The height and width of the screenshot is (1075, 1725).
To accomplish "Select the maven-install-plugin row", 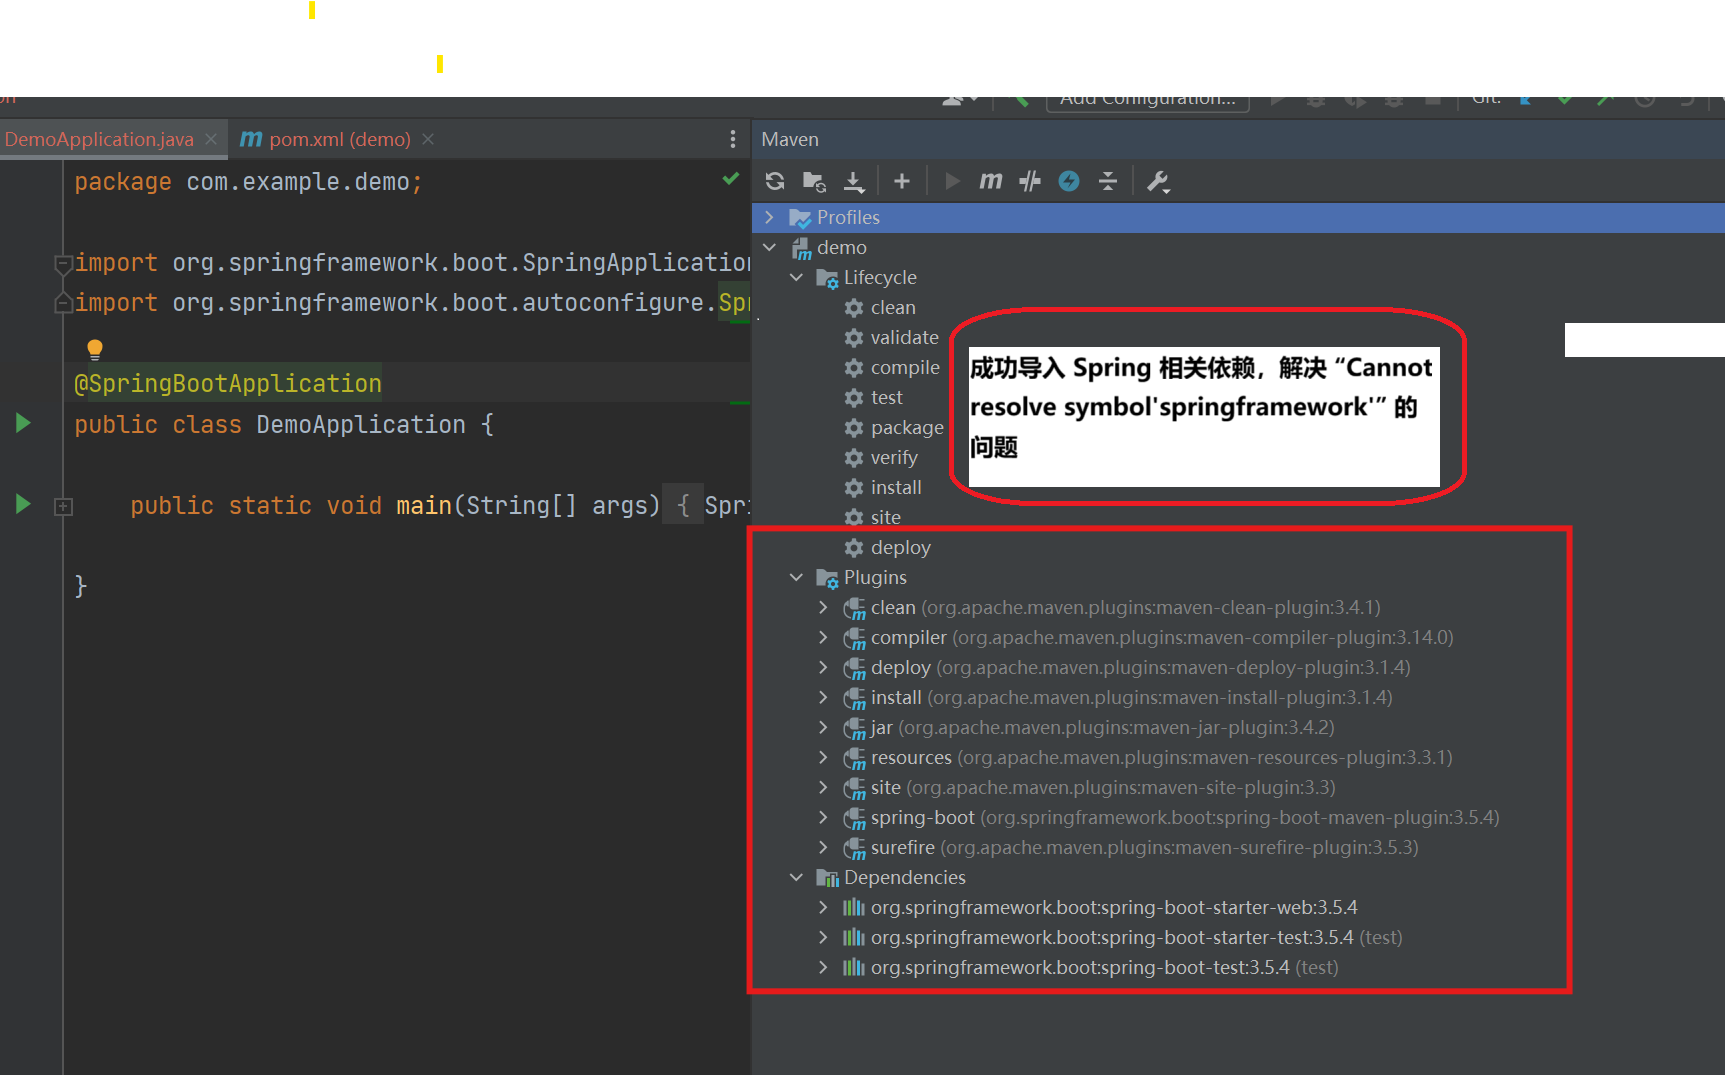I will (x=1118, y=697).
